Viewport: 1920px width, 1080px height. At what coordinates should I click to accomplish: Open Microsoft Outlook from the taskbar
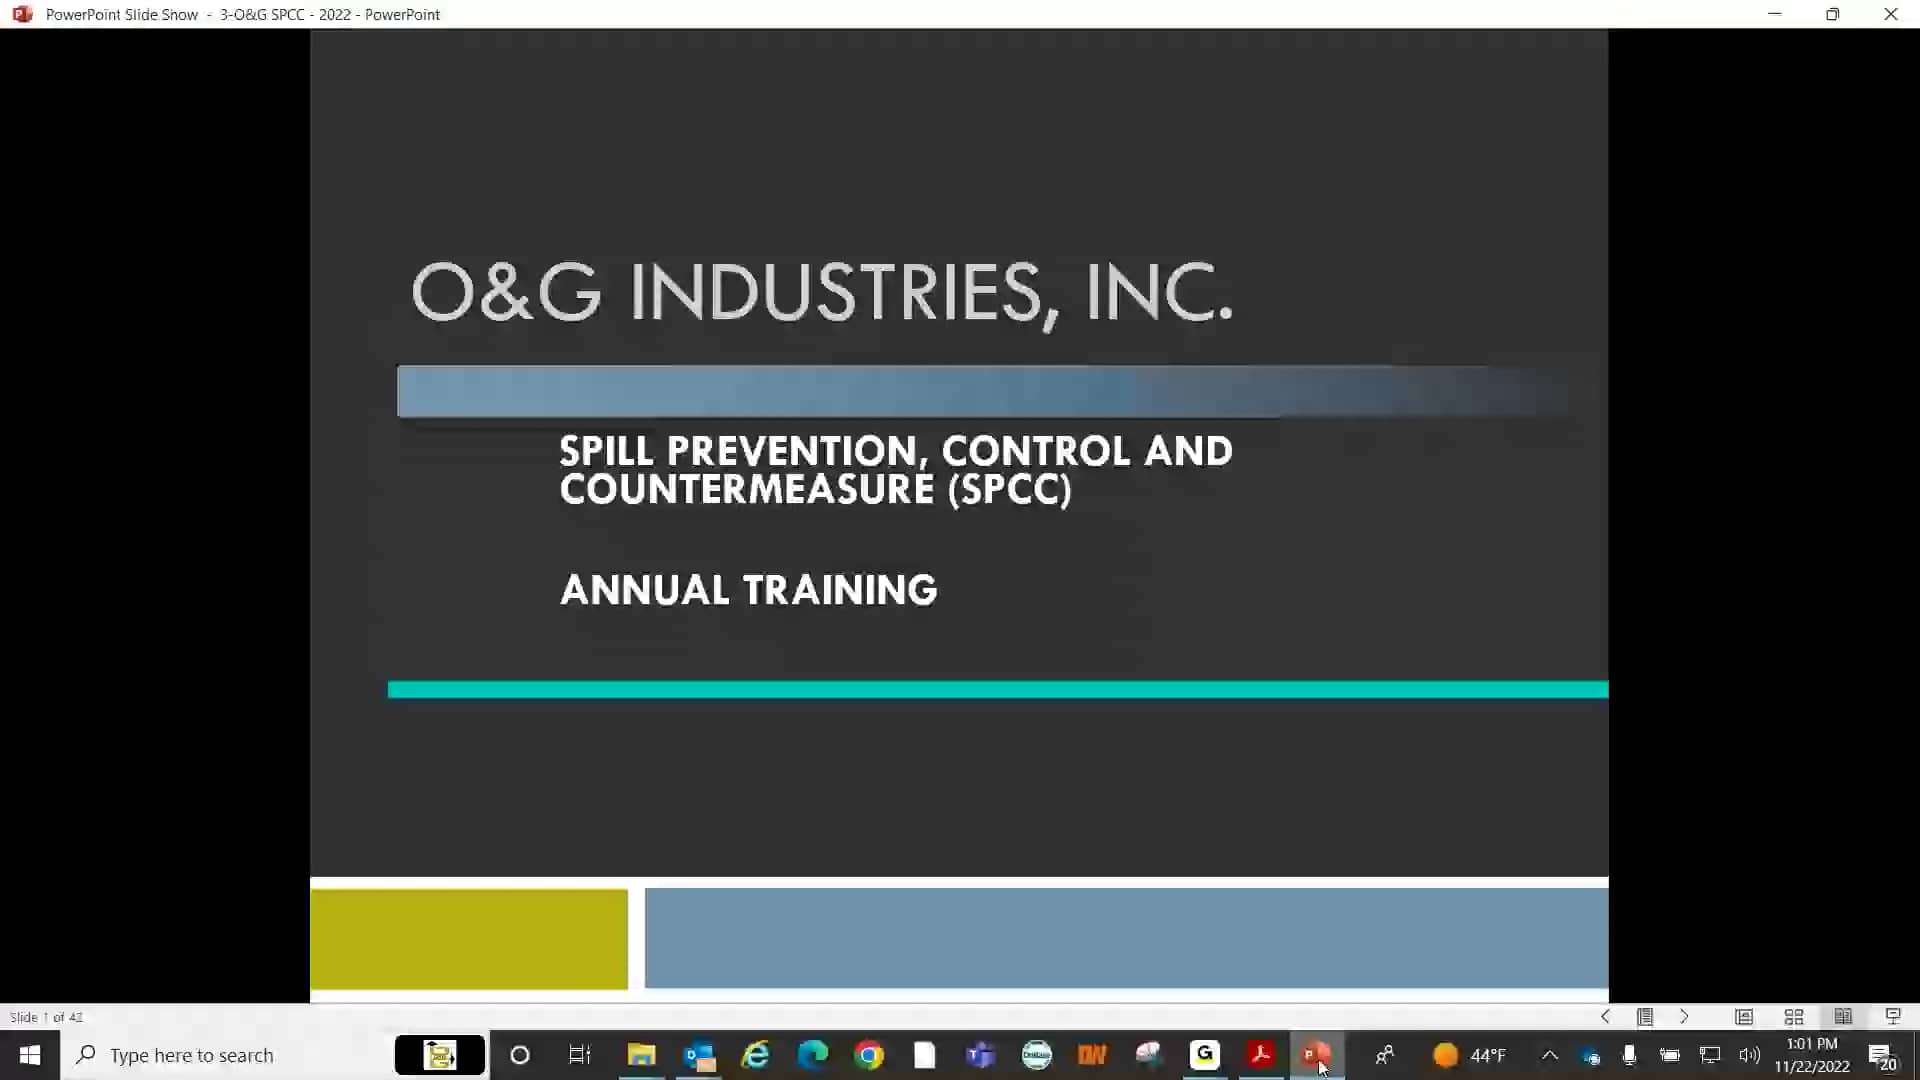[x=698, y=1055]
